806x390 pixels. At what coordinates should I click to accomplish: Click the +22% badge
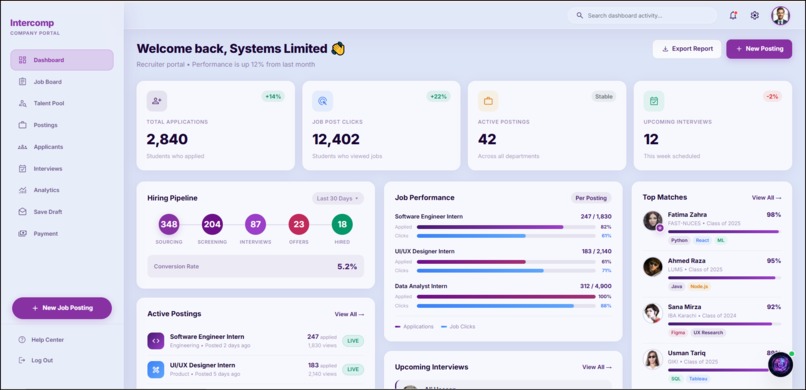click(438, 96)
